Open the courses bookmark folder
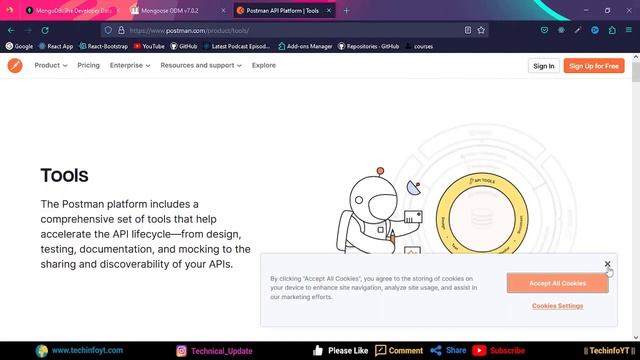 (x=419, y=46)
